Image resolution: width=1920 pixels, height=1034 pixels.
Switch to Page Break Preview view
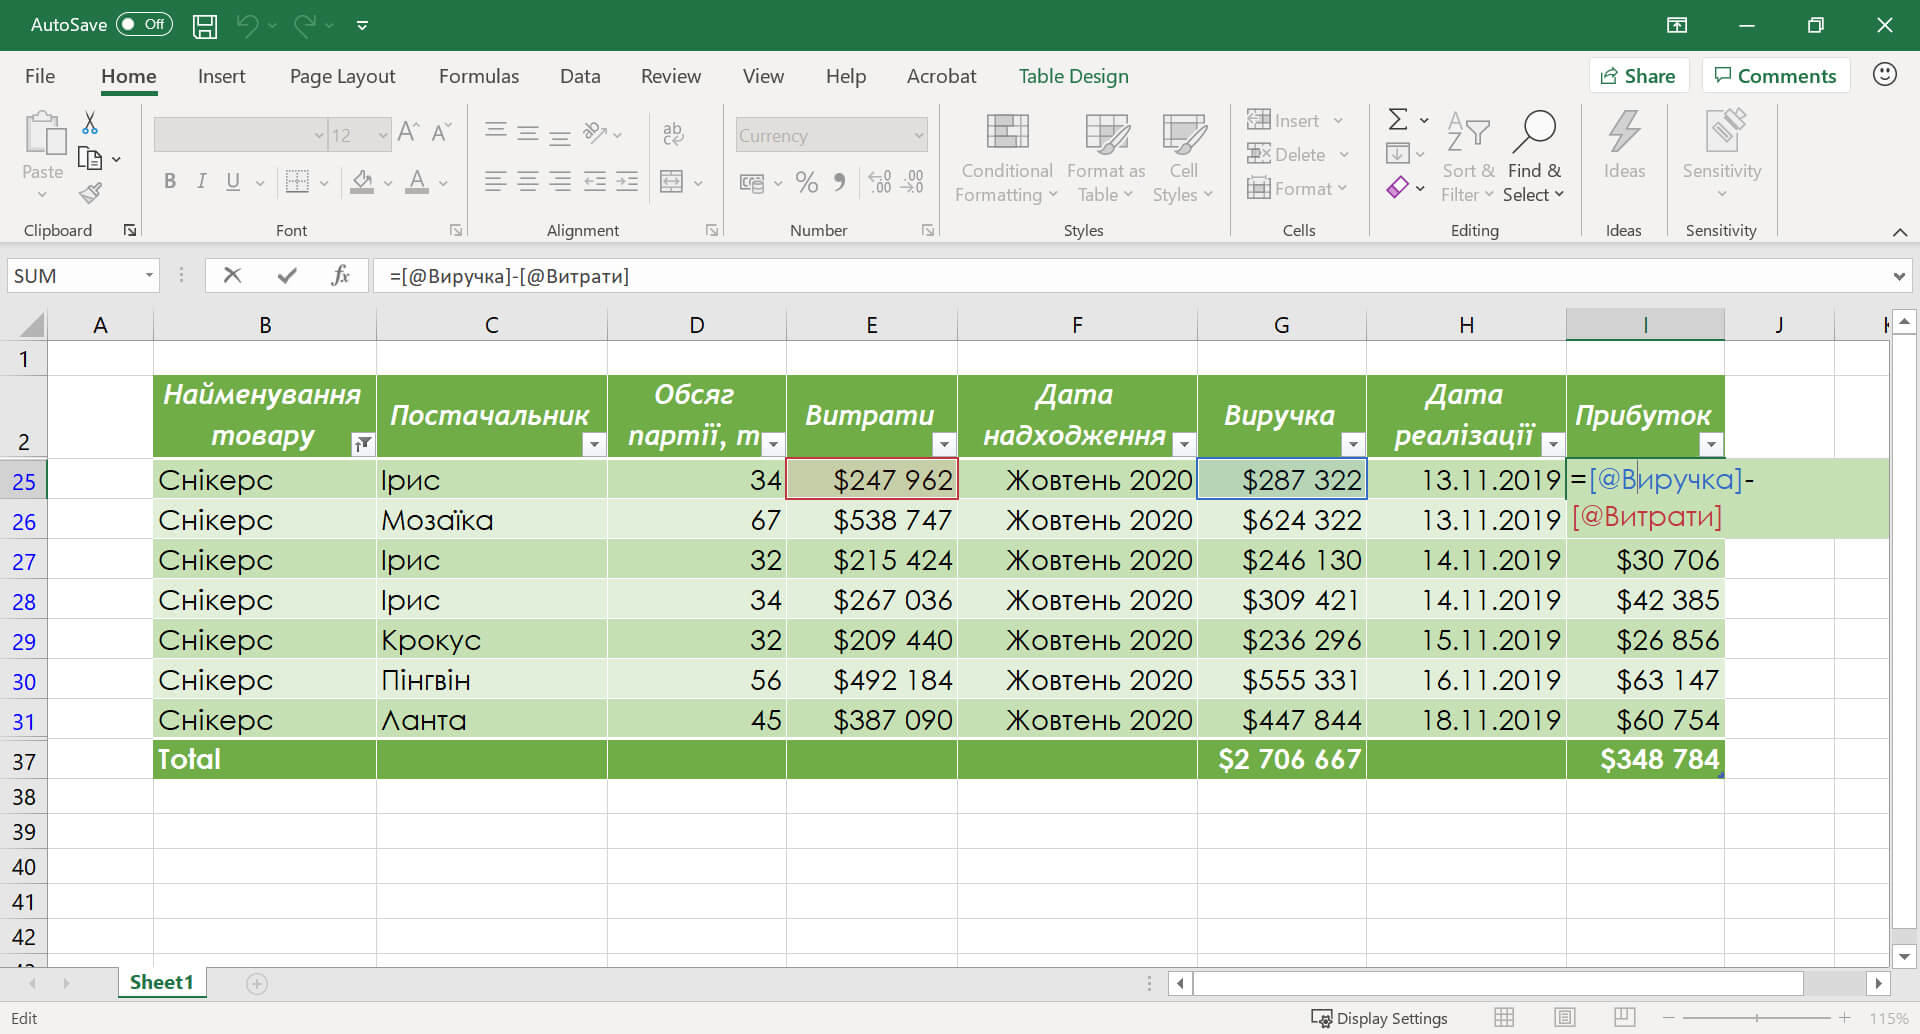(x=1625, y=1018)
